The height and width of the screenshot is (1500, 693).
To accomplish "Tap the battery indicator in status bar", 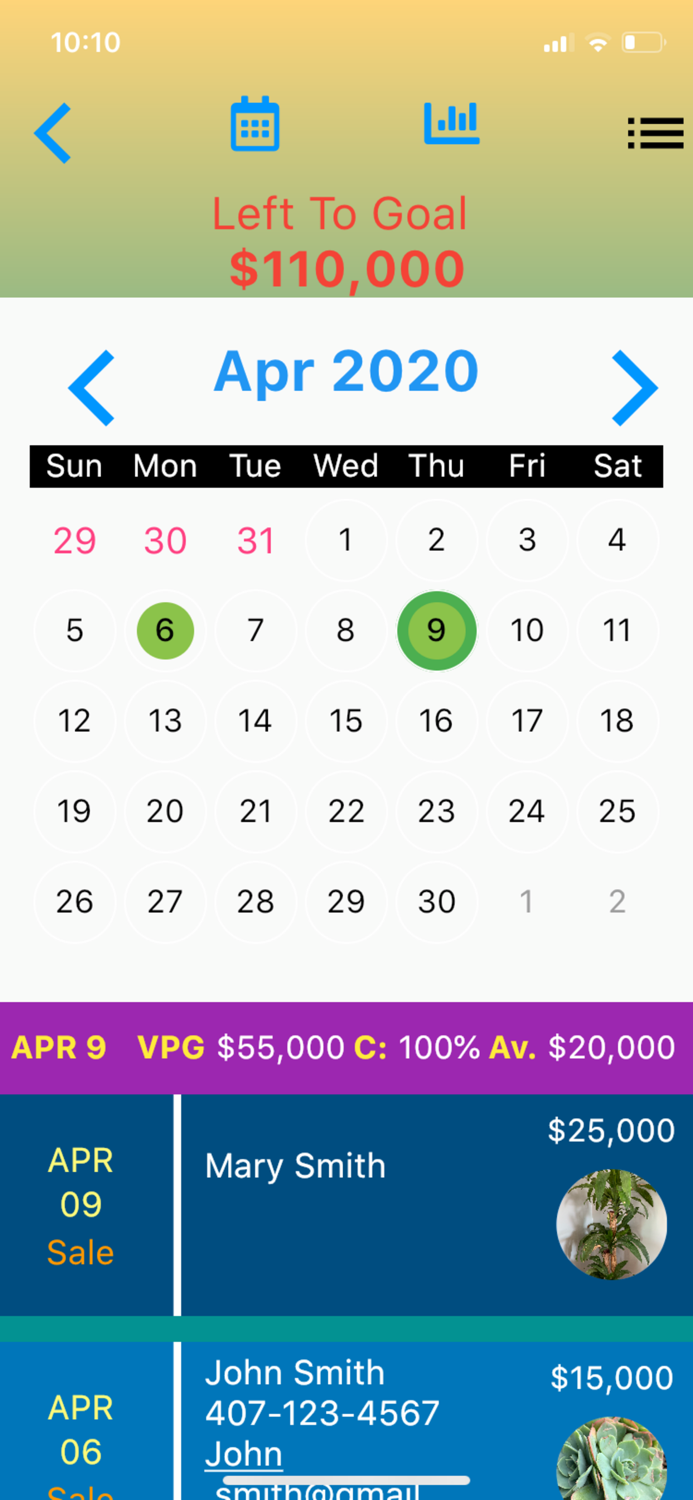I will click(641, 43).
